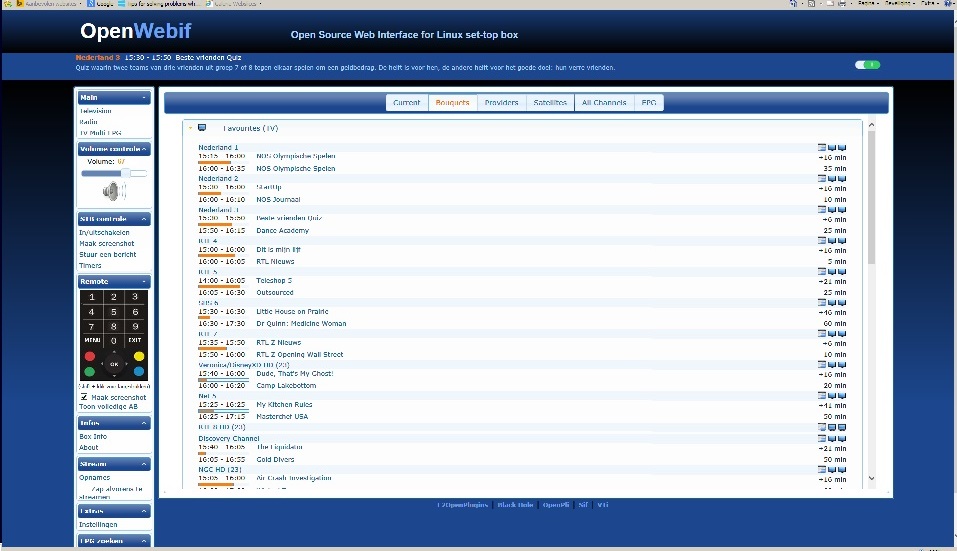The image size is (957, 551).
Task: Click remote MENU key
Action: pyautogui.click(x=92, y=340)
